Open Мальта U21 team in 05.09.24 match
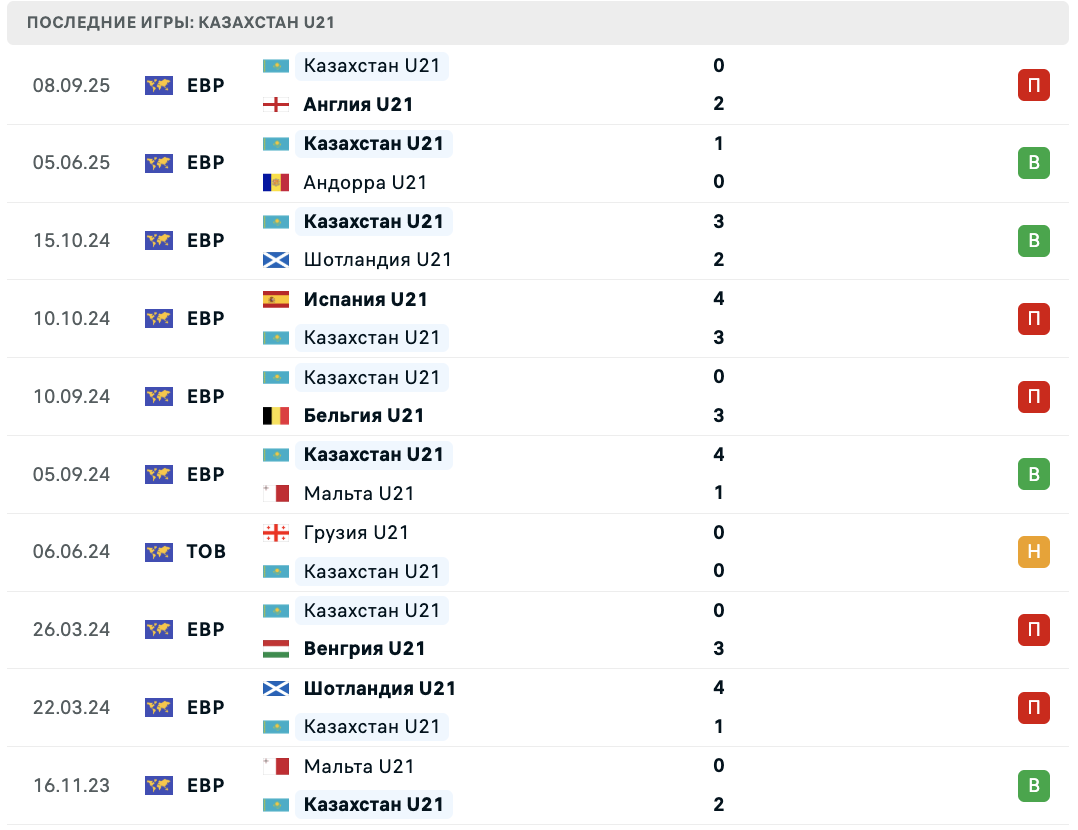Screen dimensions: 1078x830 pyautogui.click(x=358, y=493)
